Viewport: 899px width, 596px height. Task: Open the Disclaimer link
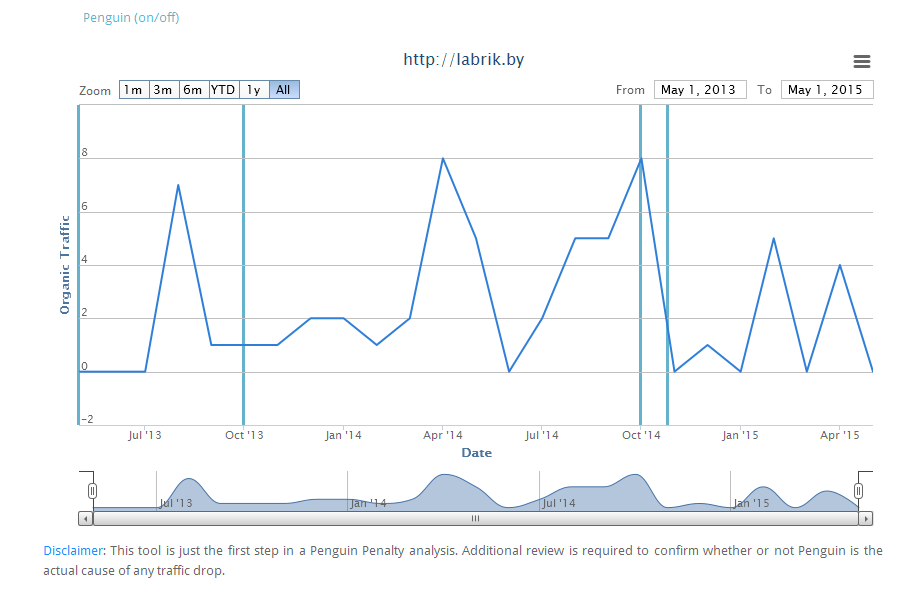[x=72, y=550]
